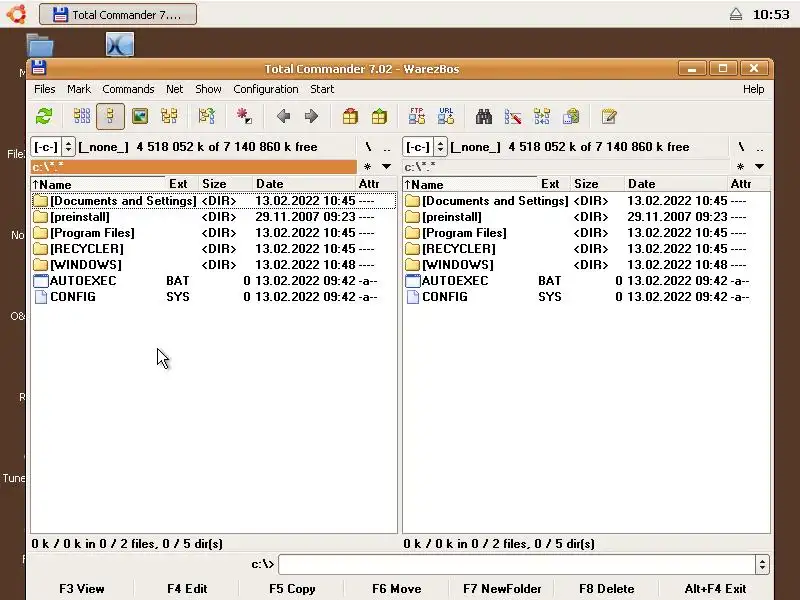Open right panel directory hotlist asterisk
Image resolution: width=800 pixels, height=600 pixels.
(x=740, y=167)
